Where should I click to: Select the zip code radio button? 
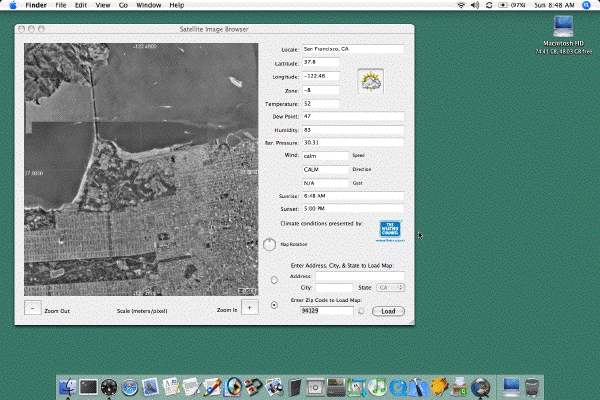tap(274, 305)
